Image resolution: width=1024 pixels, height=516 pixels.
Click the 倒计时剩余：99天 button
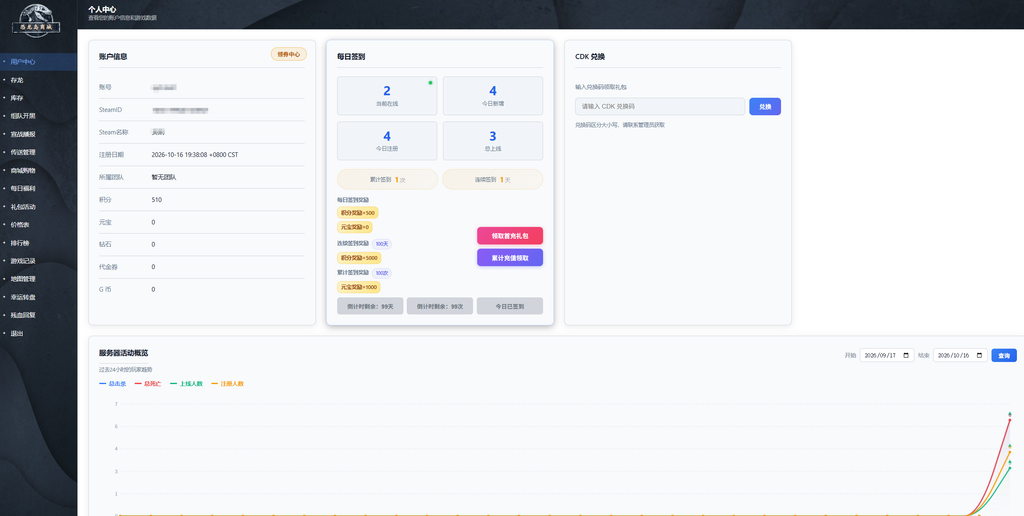click(x=370, y=306)
